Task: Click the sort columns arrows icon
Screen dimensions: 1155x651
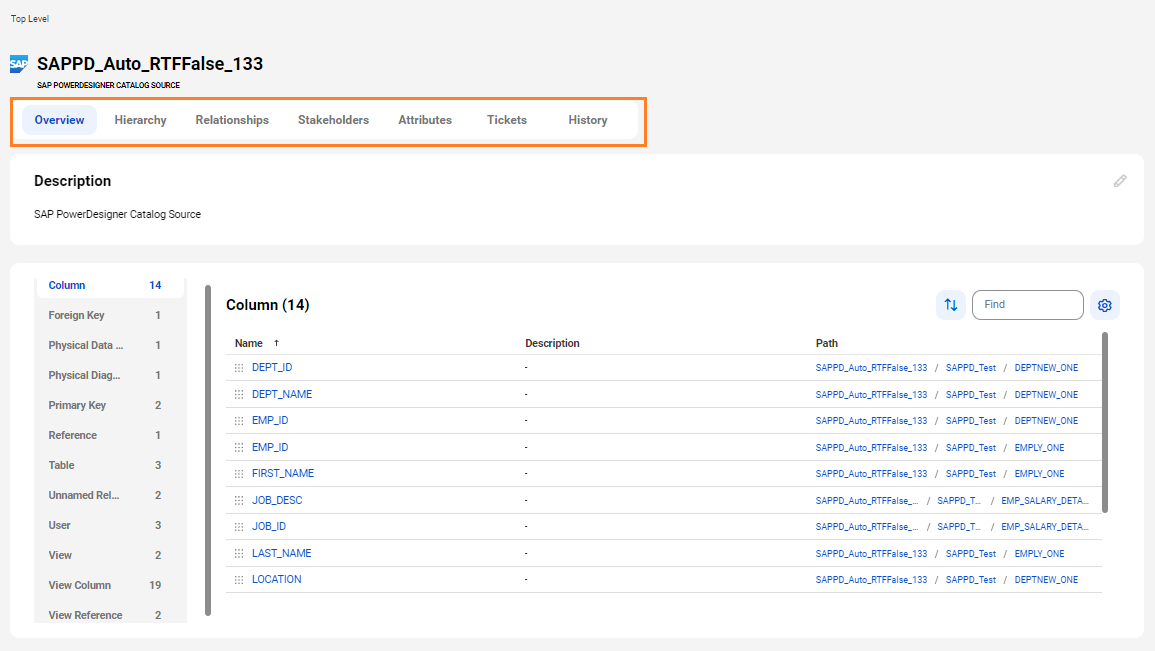Action: click(951, 305)
